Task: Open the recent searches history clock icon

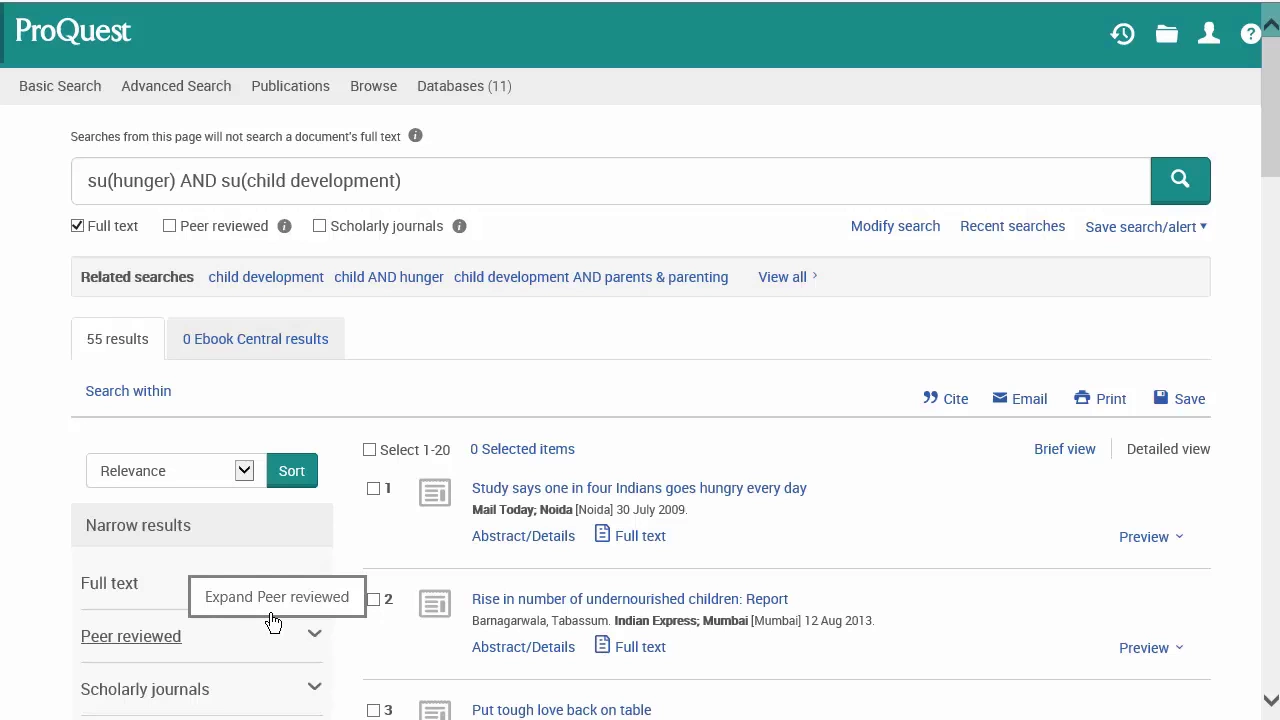Action: coord(1122,34)
